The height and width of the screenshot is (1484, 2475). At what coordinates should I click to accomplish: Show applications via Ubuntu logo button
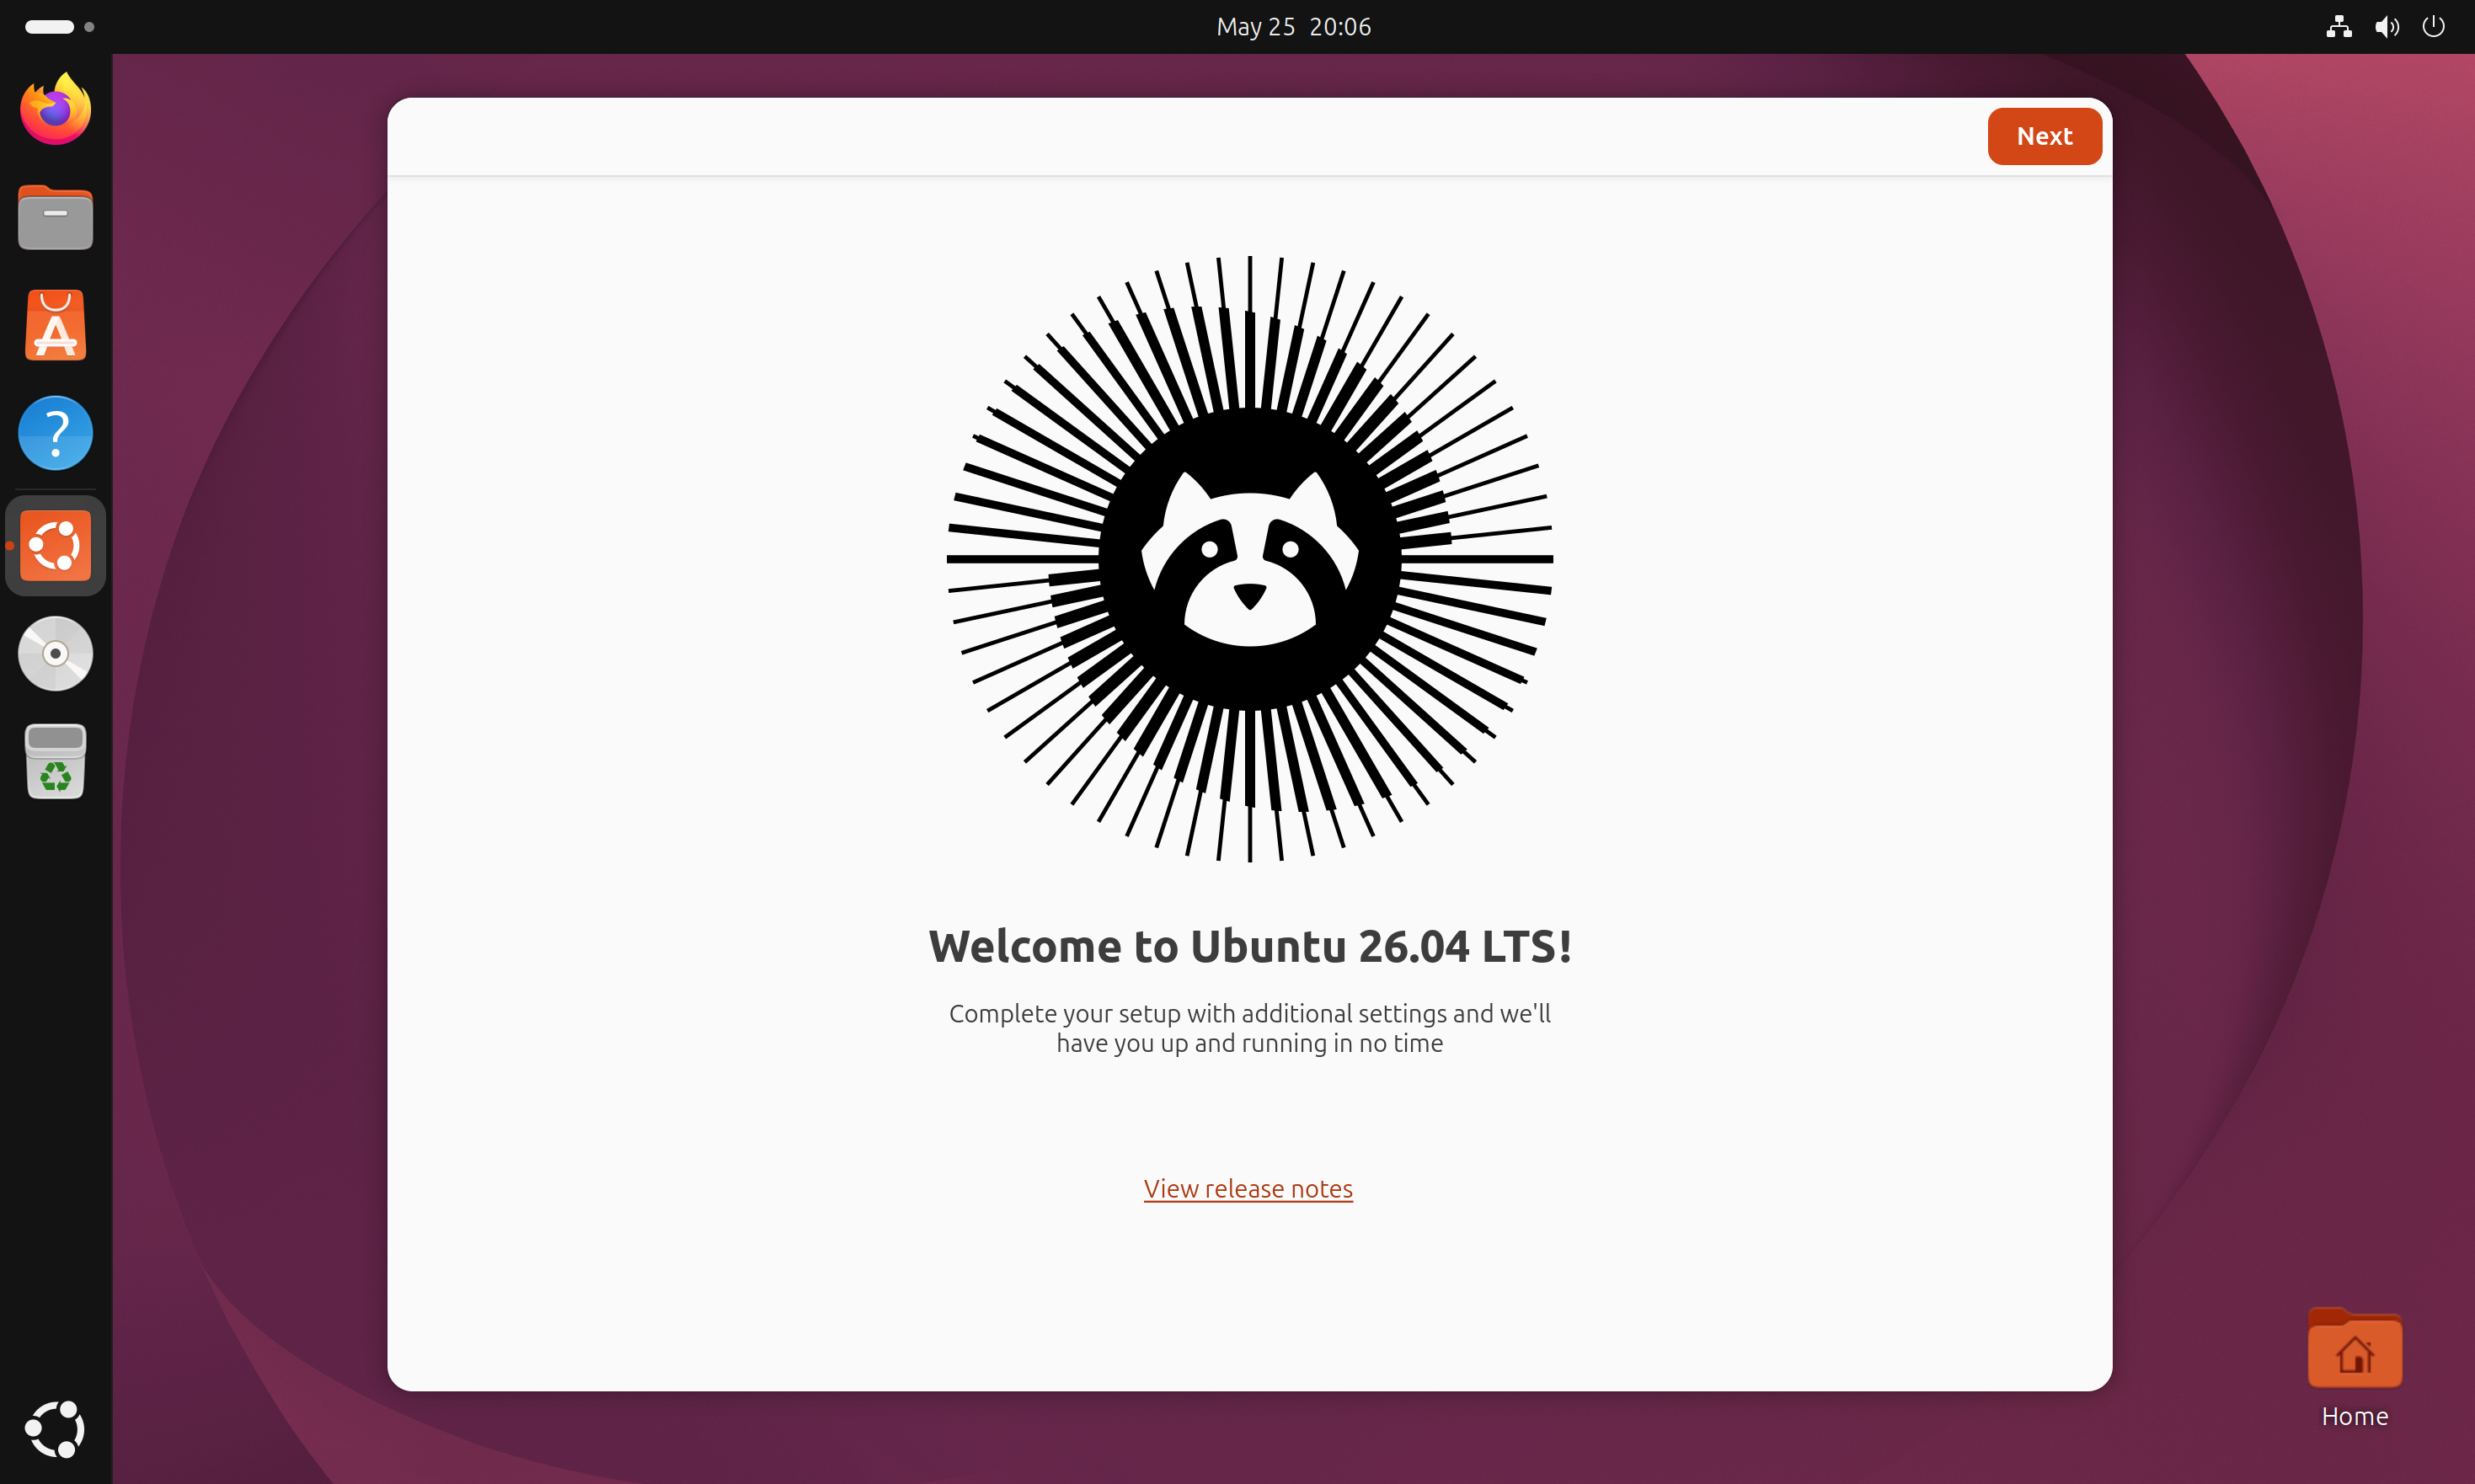(56, 1429)
